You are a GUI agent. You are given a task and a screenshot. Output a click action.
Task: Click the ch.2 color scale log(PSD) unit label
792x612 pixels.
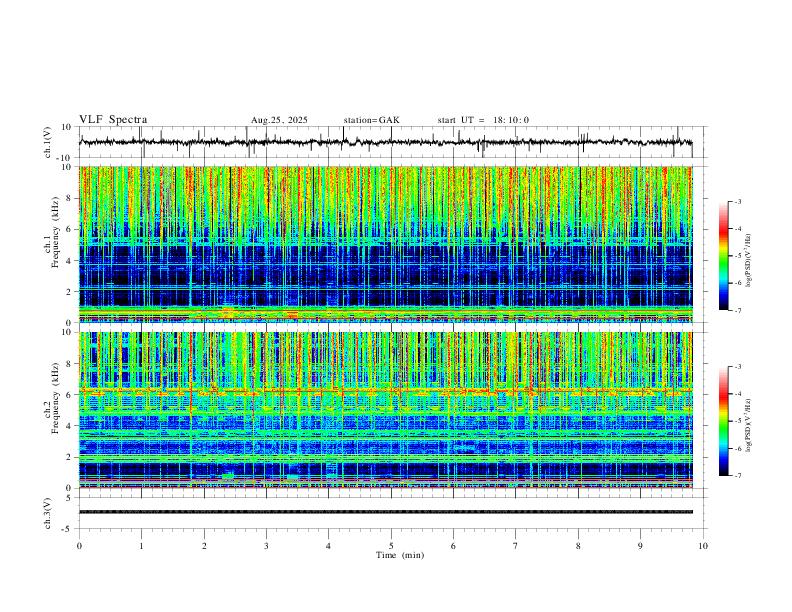pos(749,425)
